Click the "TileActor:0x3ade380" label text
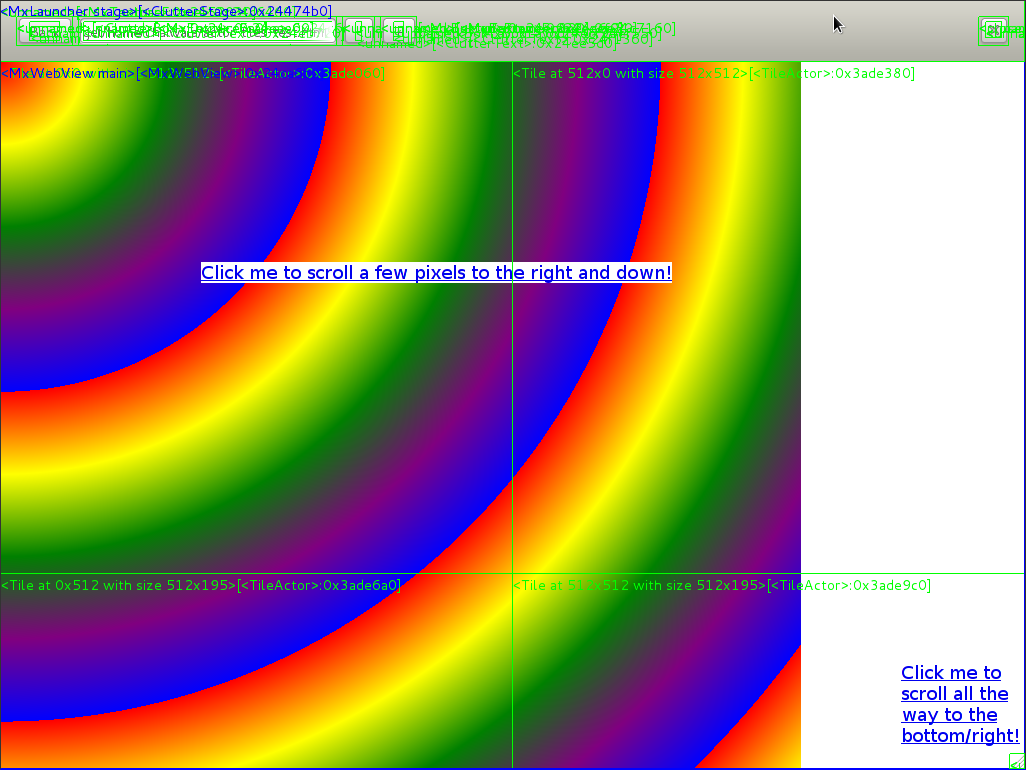 (832, 74)
